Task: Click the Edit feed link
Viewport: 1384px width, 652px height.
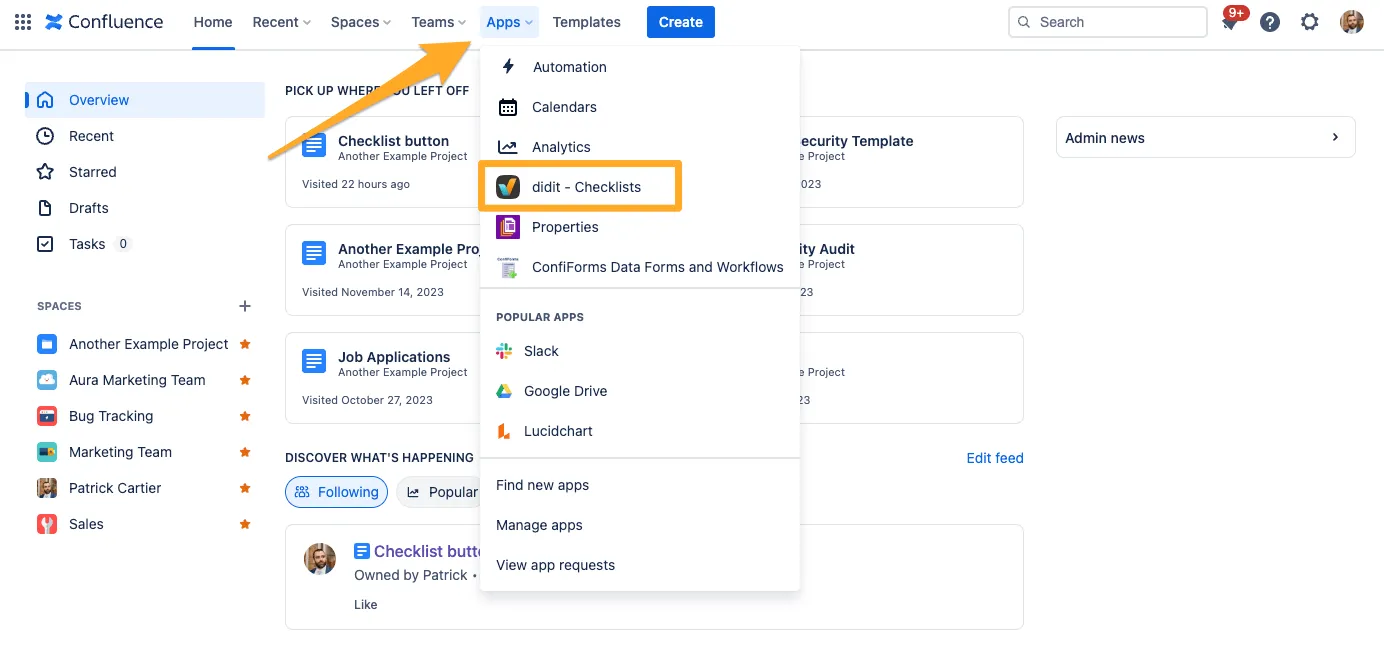Action: (x=995, y=458)
